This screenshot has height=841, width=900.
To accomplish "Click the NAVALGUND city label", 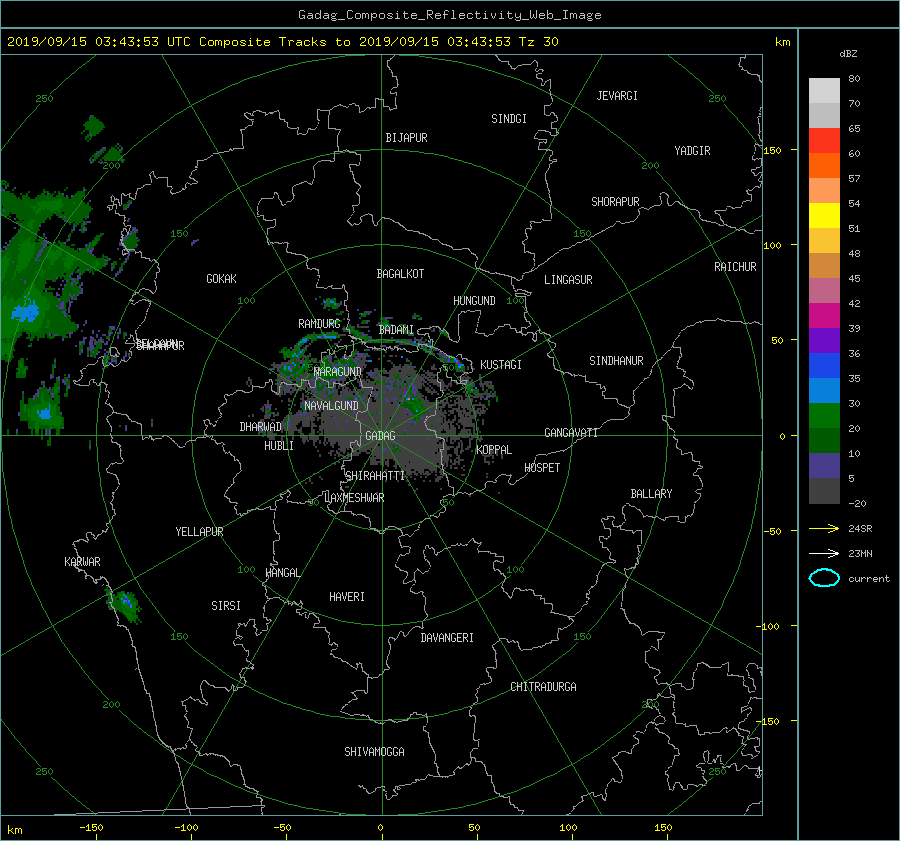I will (331, 406).
